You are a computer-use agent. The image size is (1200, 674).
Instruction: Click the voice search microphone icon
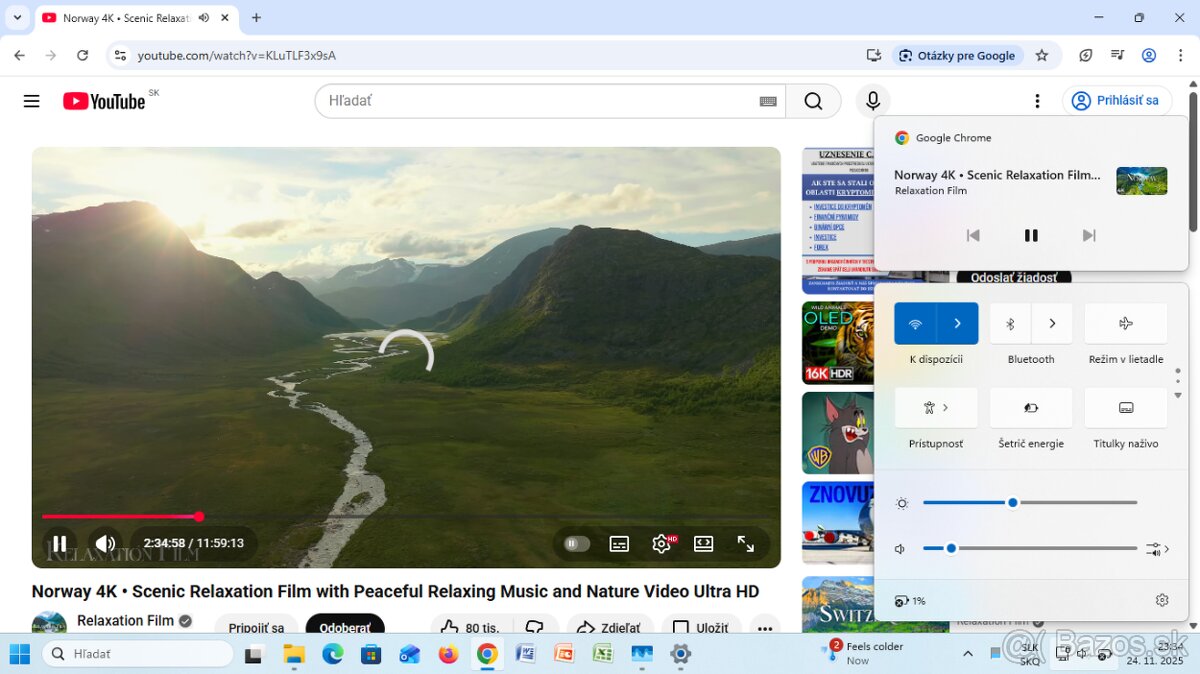873,101
